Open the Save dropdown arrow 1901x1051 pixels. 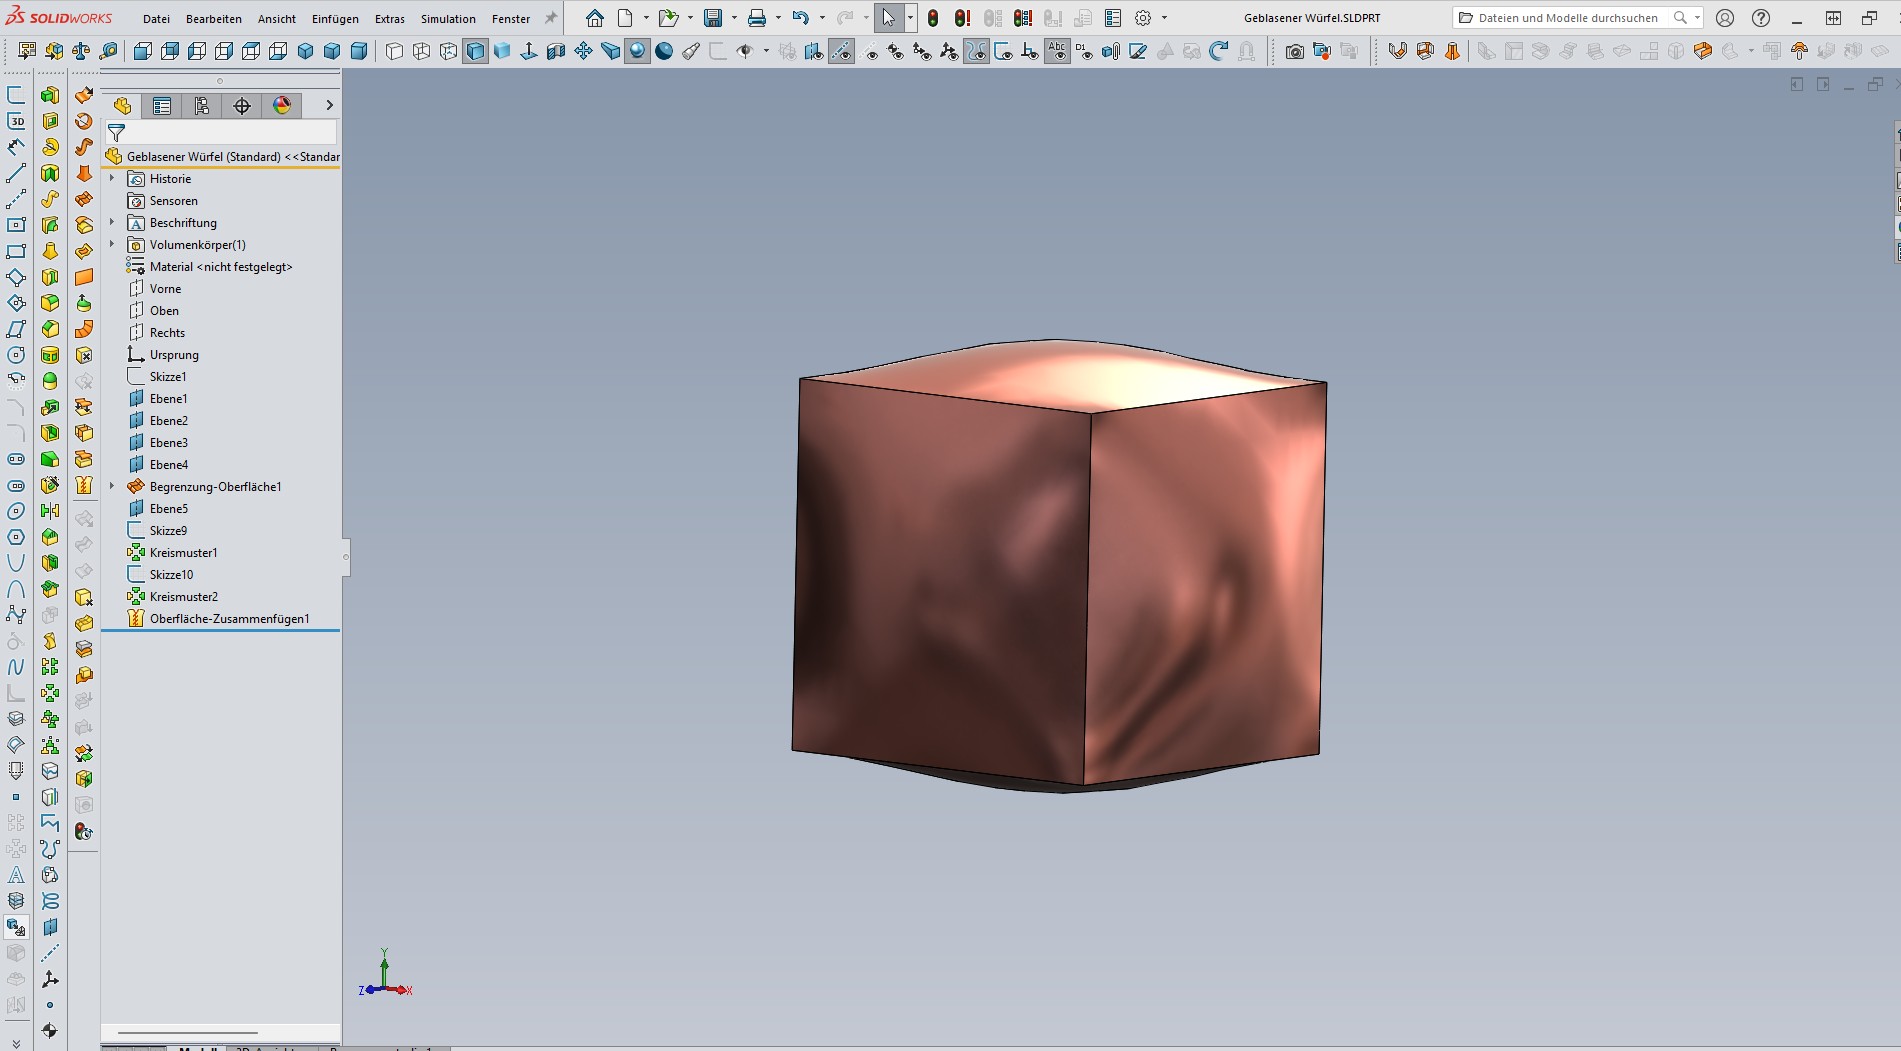pos(734,18)
